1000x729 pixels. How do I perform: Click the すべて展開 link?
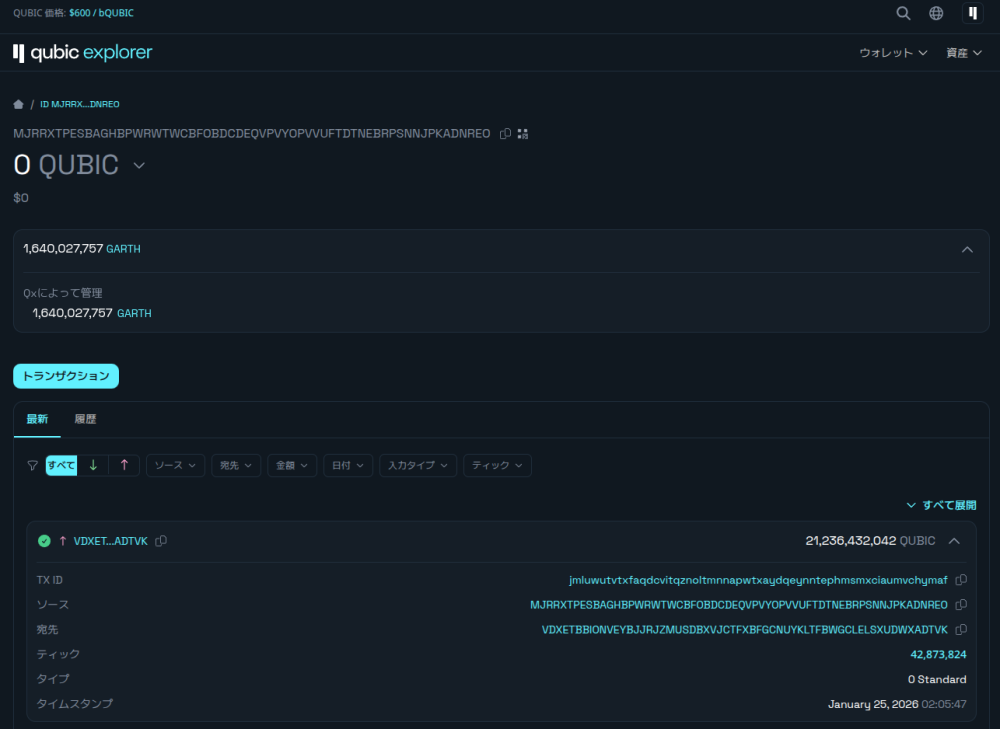point(941,505)
